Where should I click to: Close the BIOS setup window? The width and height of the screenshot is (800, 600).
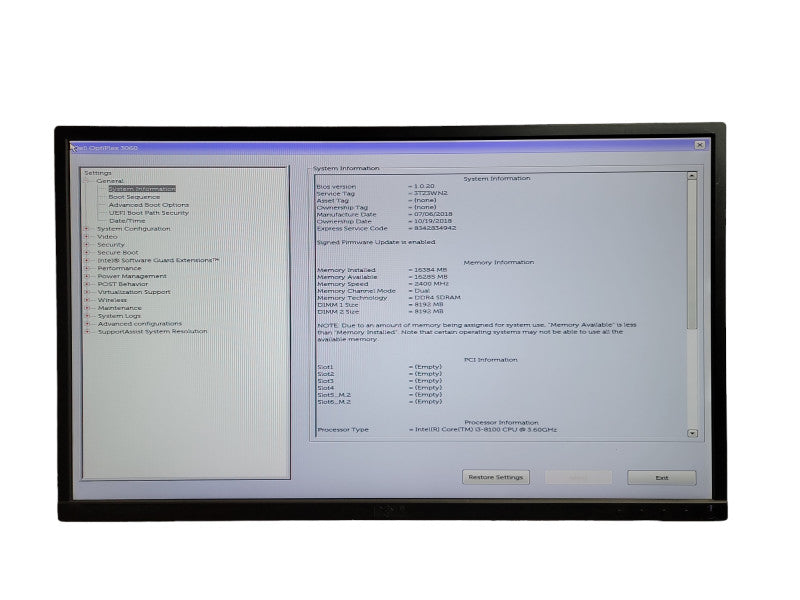click(x=700, y=145)
